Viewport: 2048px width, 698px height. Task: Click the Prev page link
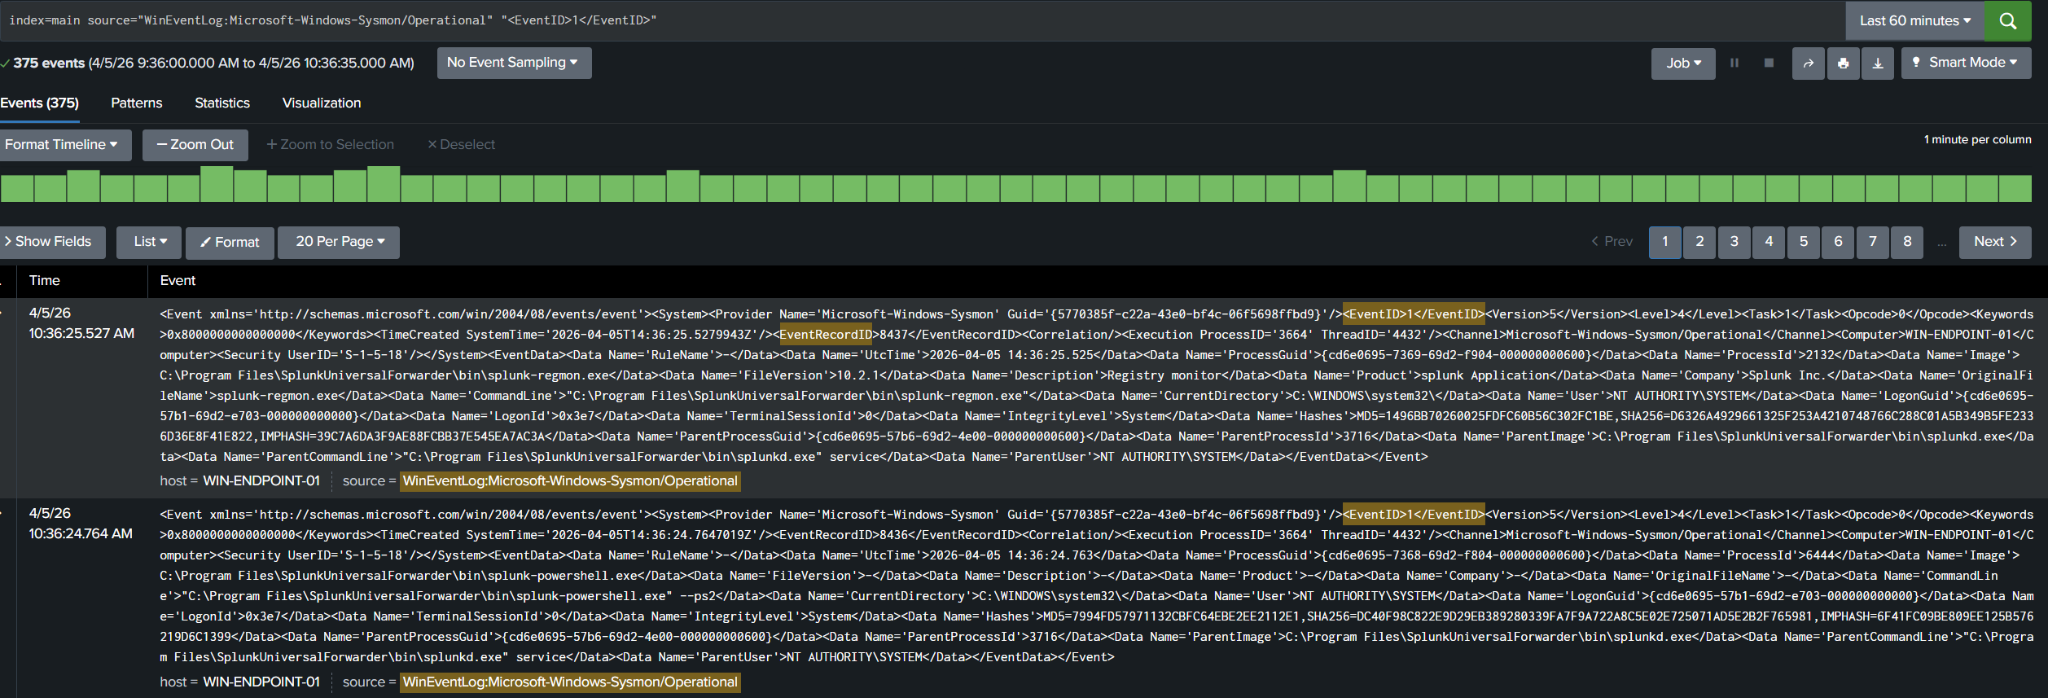tap(1612, 242)
